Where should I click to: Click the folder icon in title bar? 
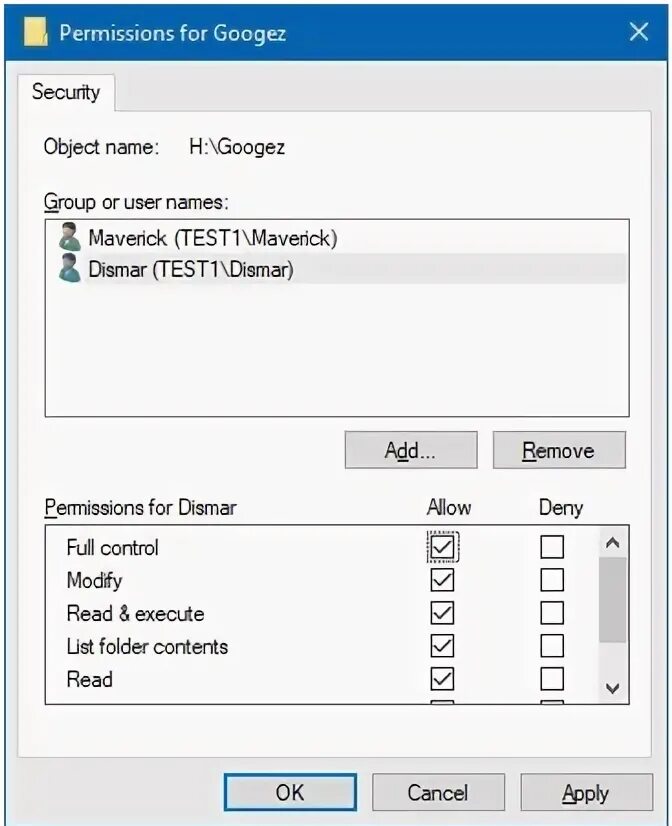36,32
